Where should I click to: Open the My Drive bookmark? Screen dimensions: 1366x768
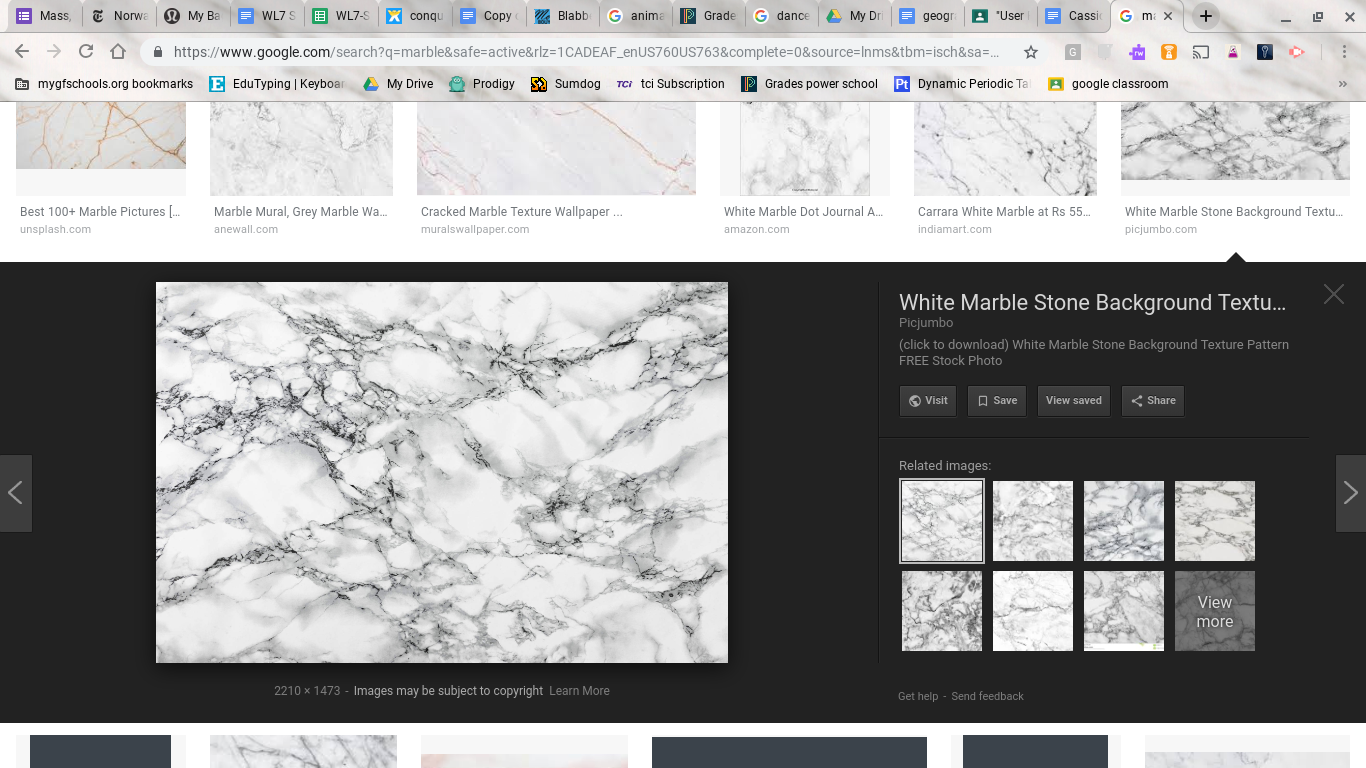[397, 84]
